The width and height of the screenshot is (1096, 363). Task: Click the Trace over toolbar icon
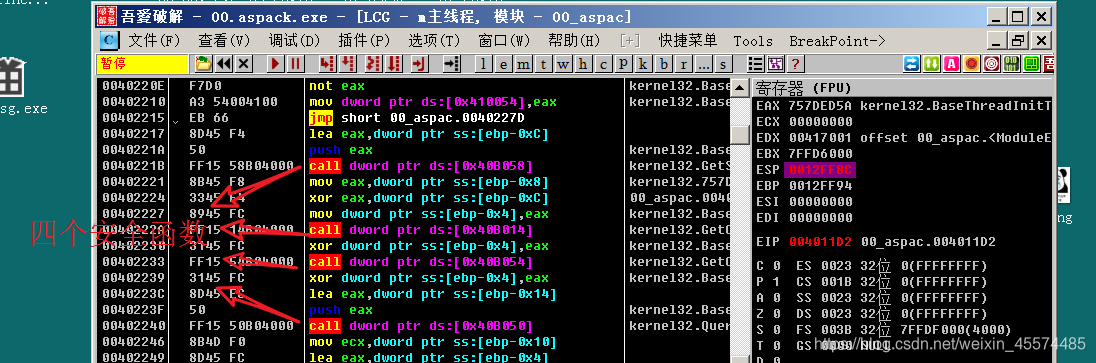pos(395,64)
